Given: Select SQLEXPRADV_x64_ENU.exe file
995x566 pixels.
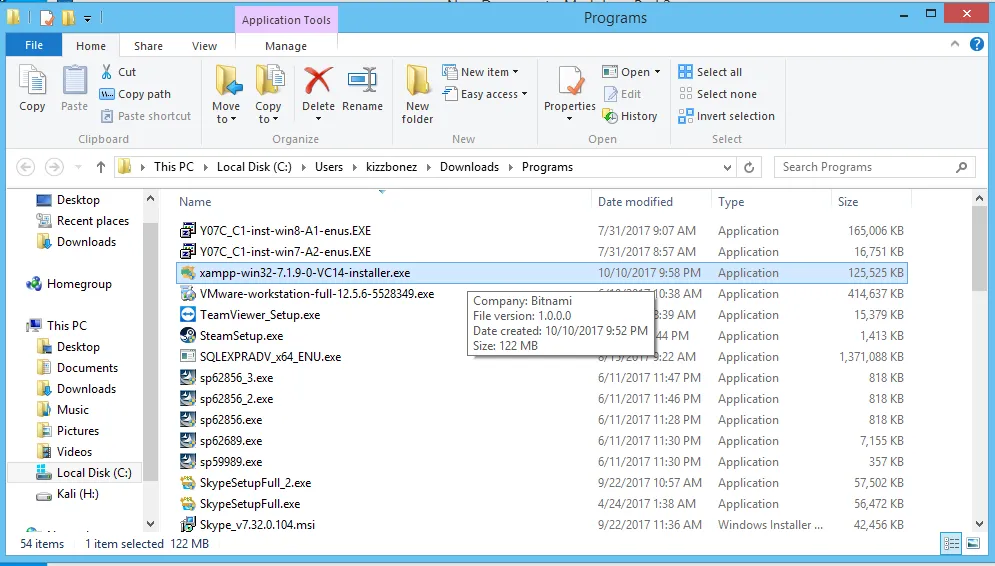Looking at the screenshot, I should coord(270,357).
